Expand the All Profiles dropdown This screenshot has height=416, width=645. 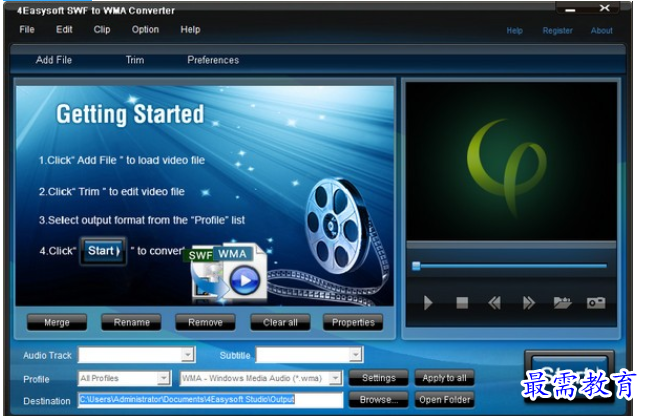click(164, 378)
